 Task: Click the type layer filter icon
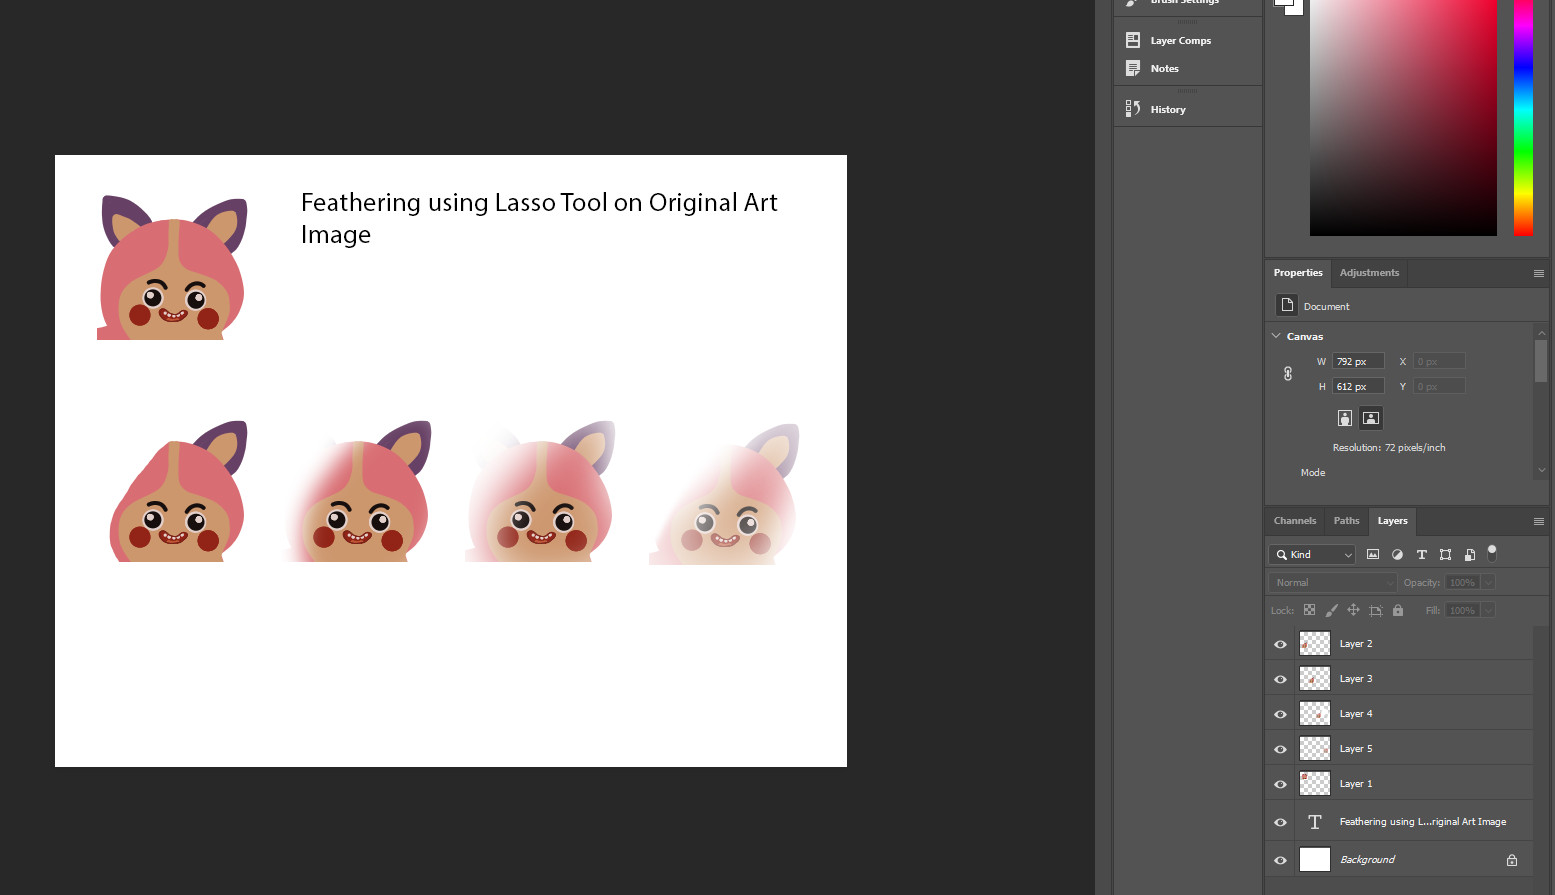[x=1421, y=554]
